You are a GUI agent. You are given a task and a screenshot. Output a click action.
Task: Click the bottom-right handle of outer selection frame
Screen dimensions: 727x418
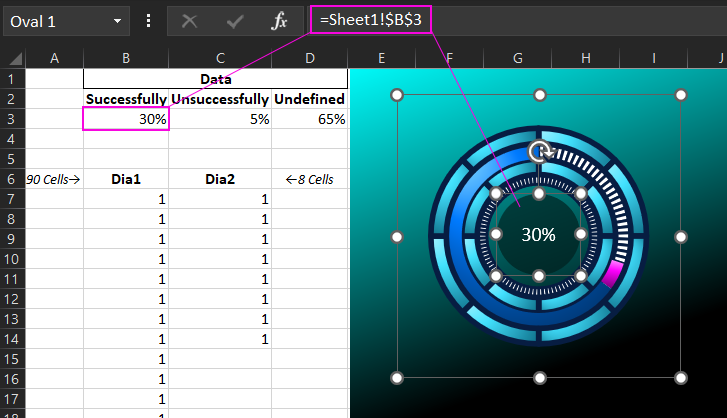[x=681, y=378]
